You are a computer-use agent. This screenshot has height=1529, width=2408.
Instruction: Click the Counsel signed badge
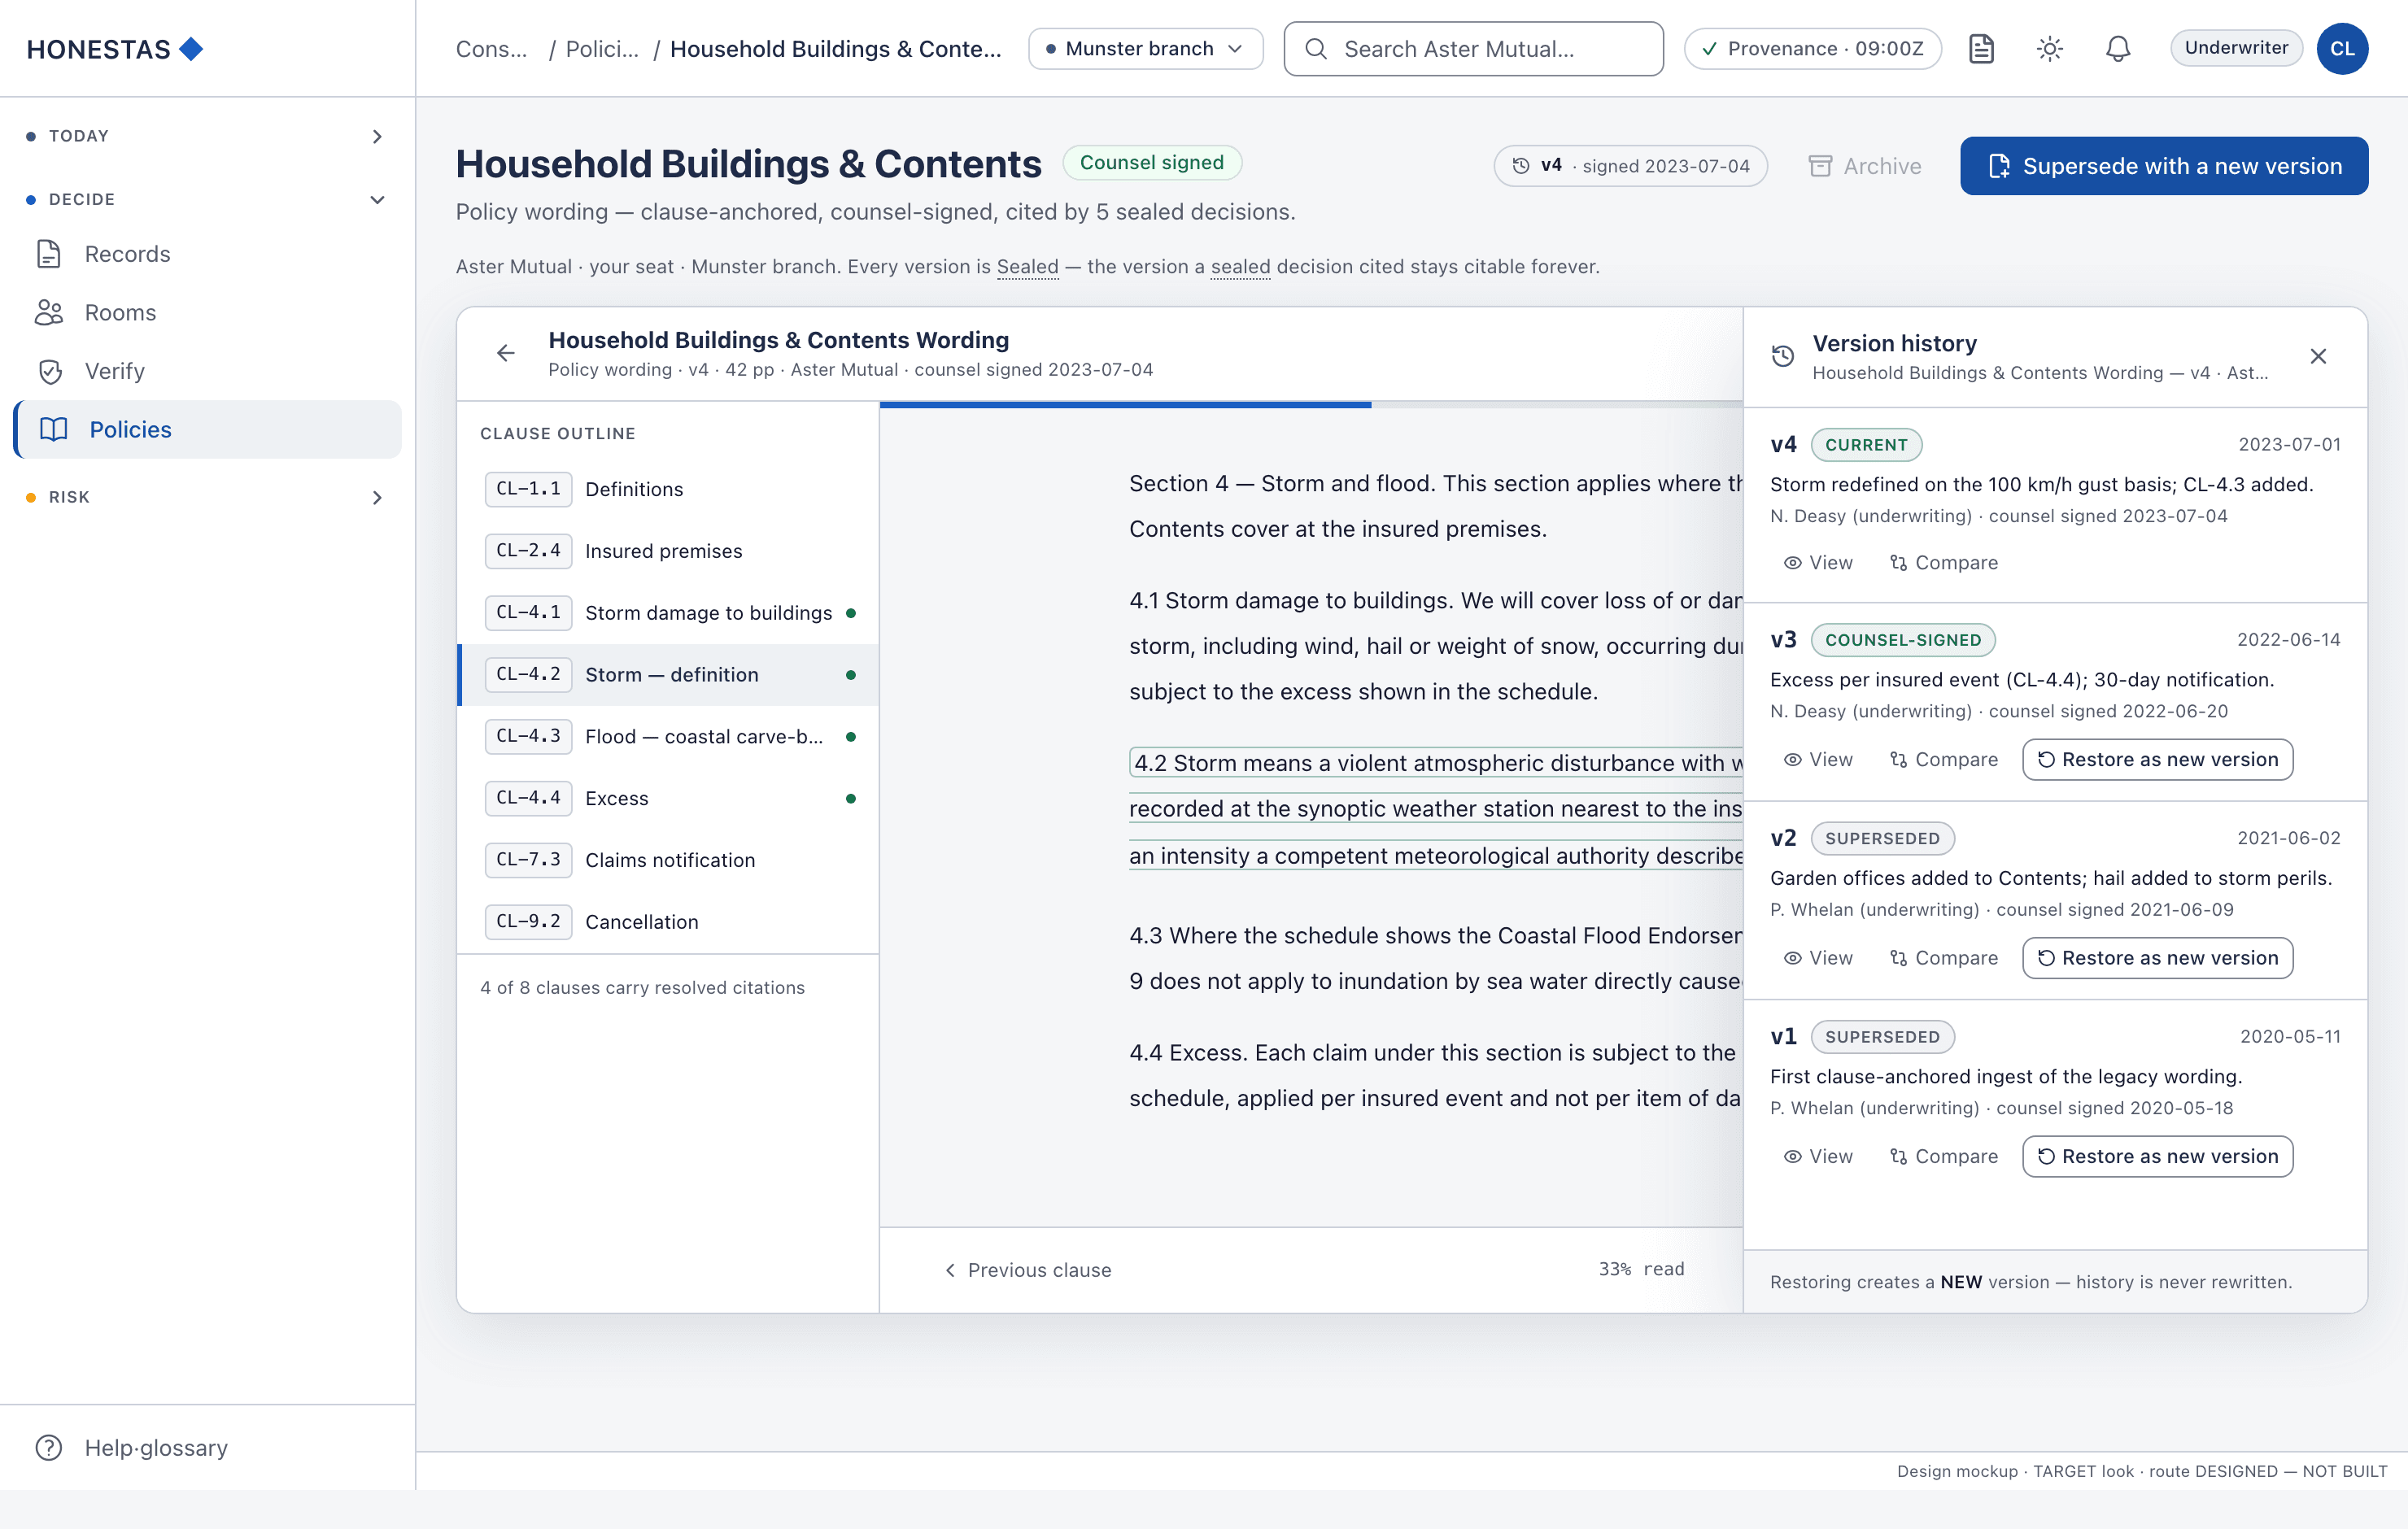coord(1151,163)
